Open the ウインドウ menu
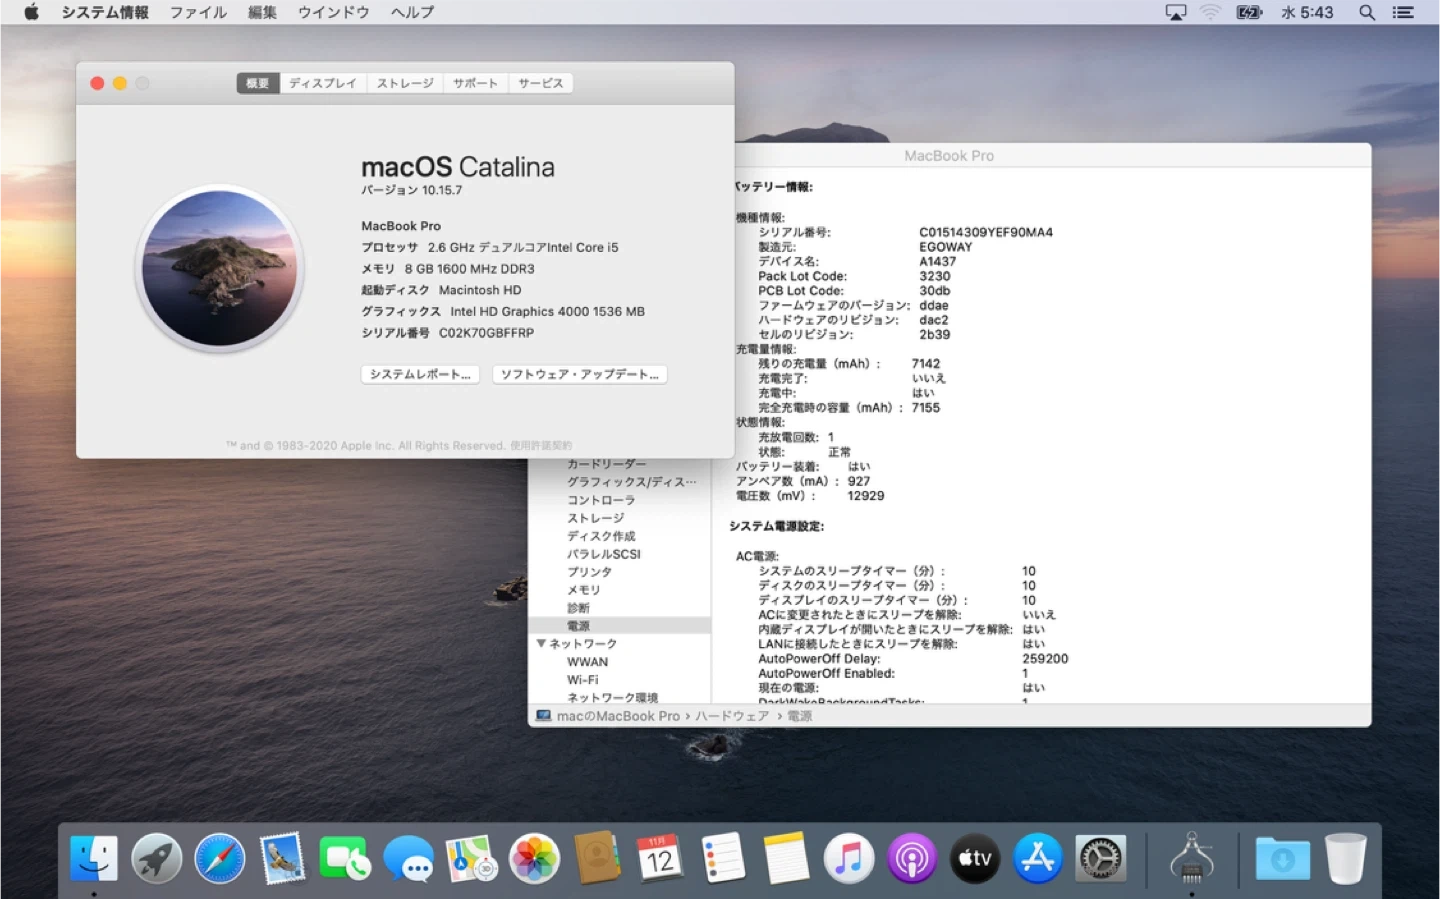1440x899 pixels. pyautogui.click(x=333, y=12)
